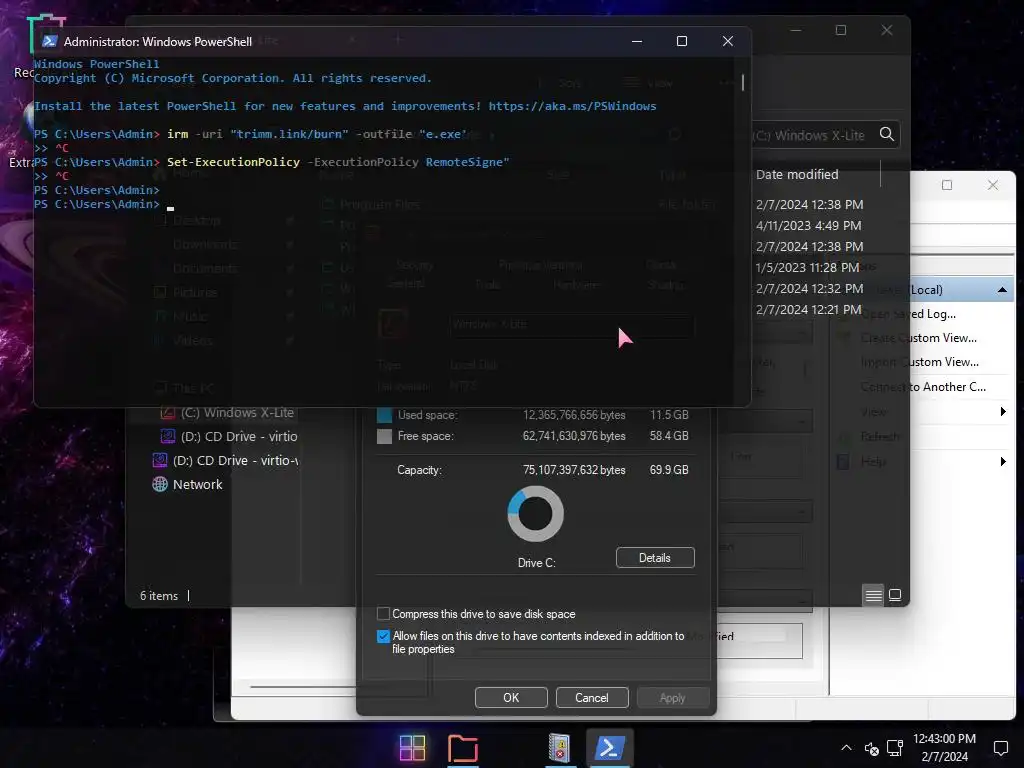Maximize the Event Viewer window

[x=946, y=185]
